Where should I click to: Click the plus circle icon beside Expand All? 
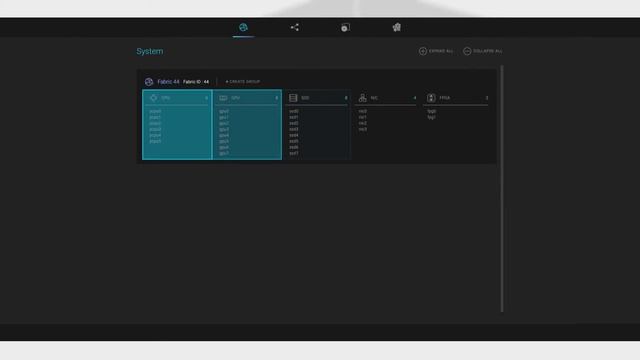tap(423, 51)
